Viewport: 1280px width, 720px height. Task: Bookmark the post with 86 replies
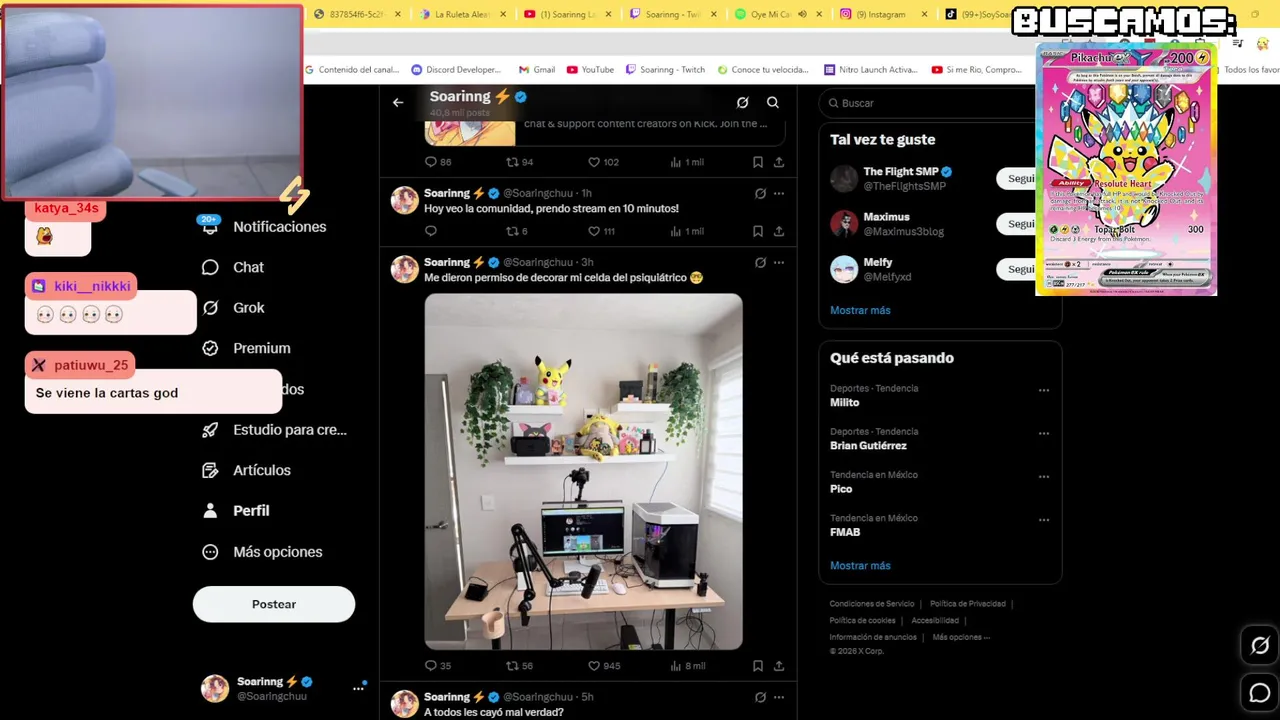758,162
